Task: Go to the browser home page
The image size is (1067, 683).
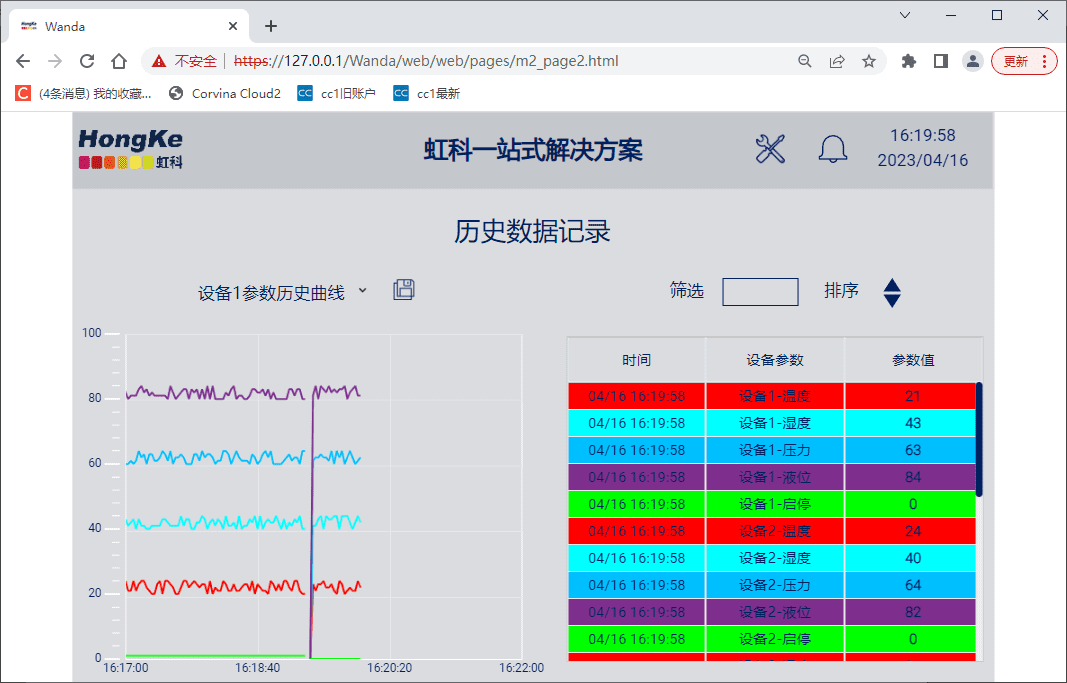Action: (x=119, y=61)
